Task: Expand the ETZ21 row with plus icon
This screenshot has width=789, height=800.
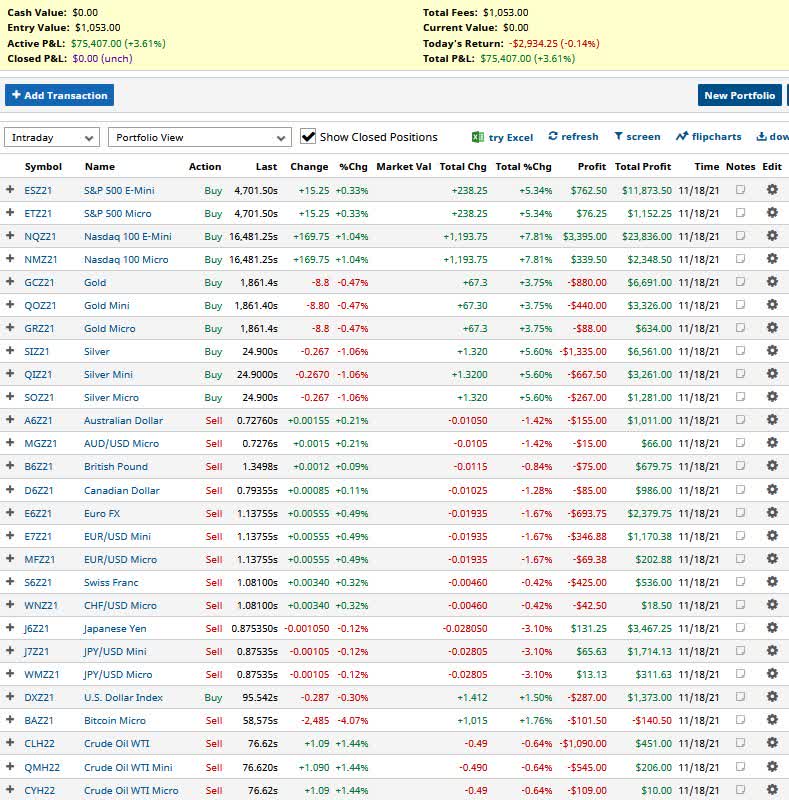Action: pyautogui.click(x=11, y=213)
